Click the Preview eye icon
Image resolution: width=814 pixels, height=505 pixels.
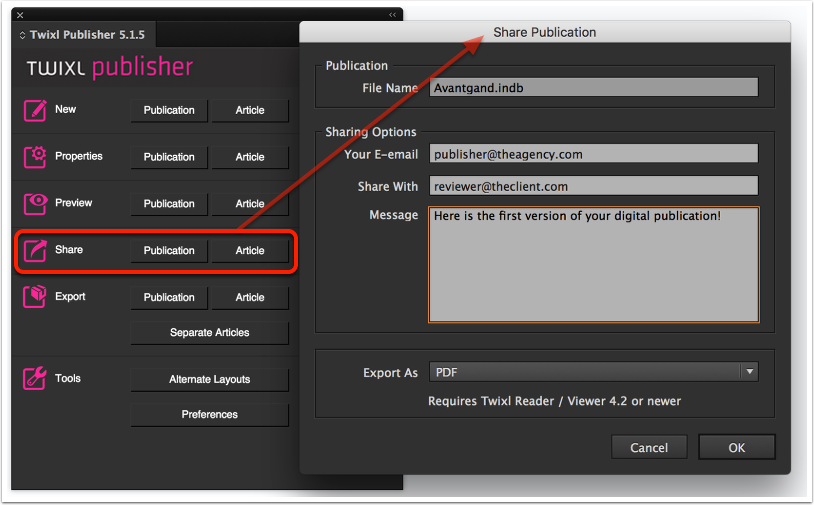[x=35, y=203]
